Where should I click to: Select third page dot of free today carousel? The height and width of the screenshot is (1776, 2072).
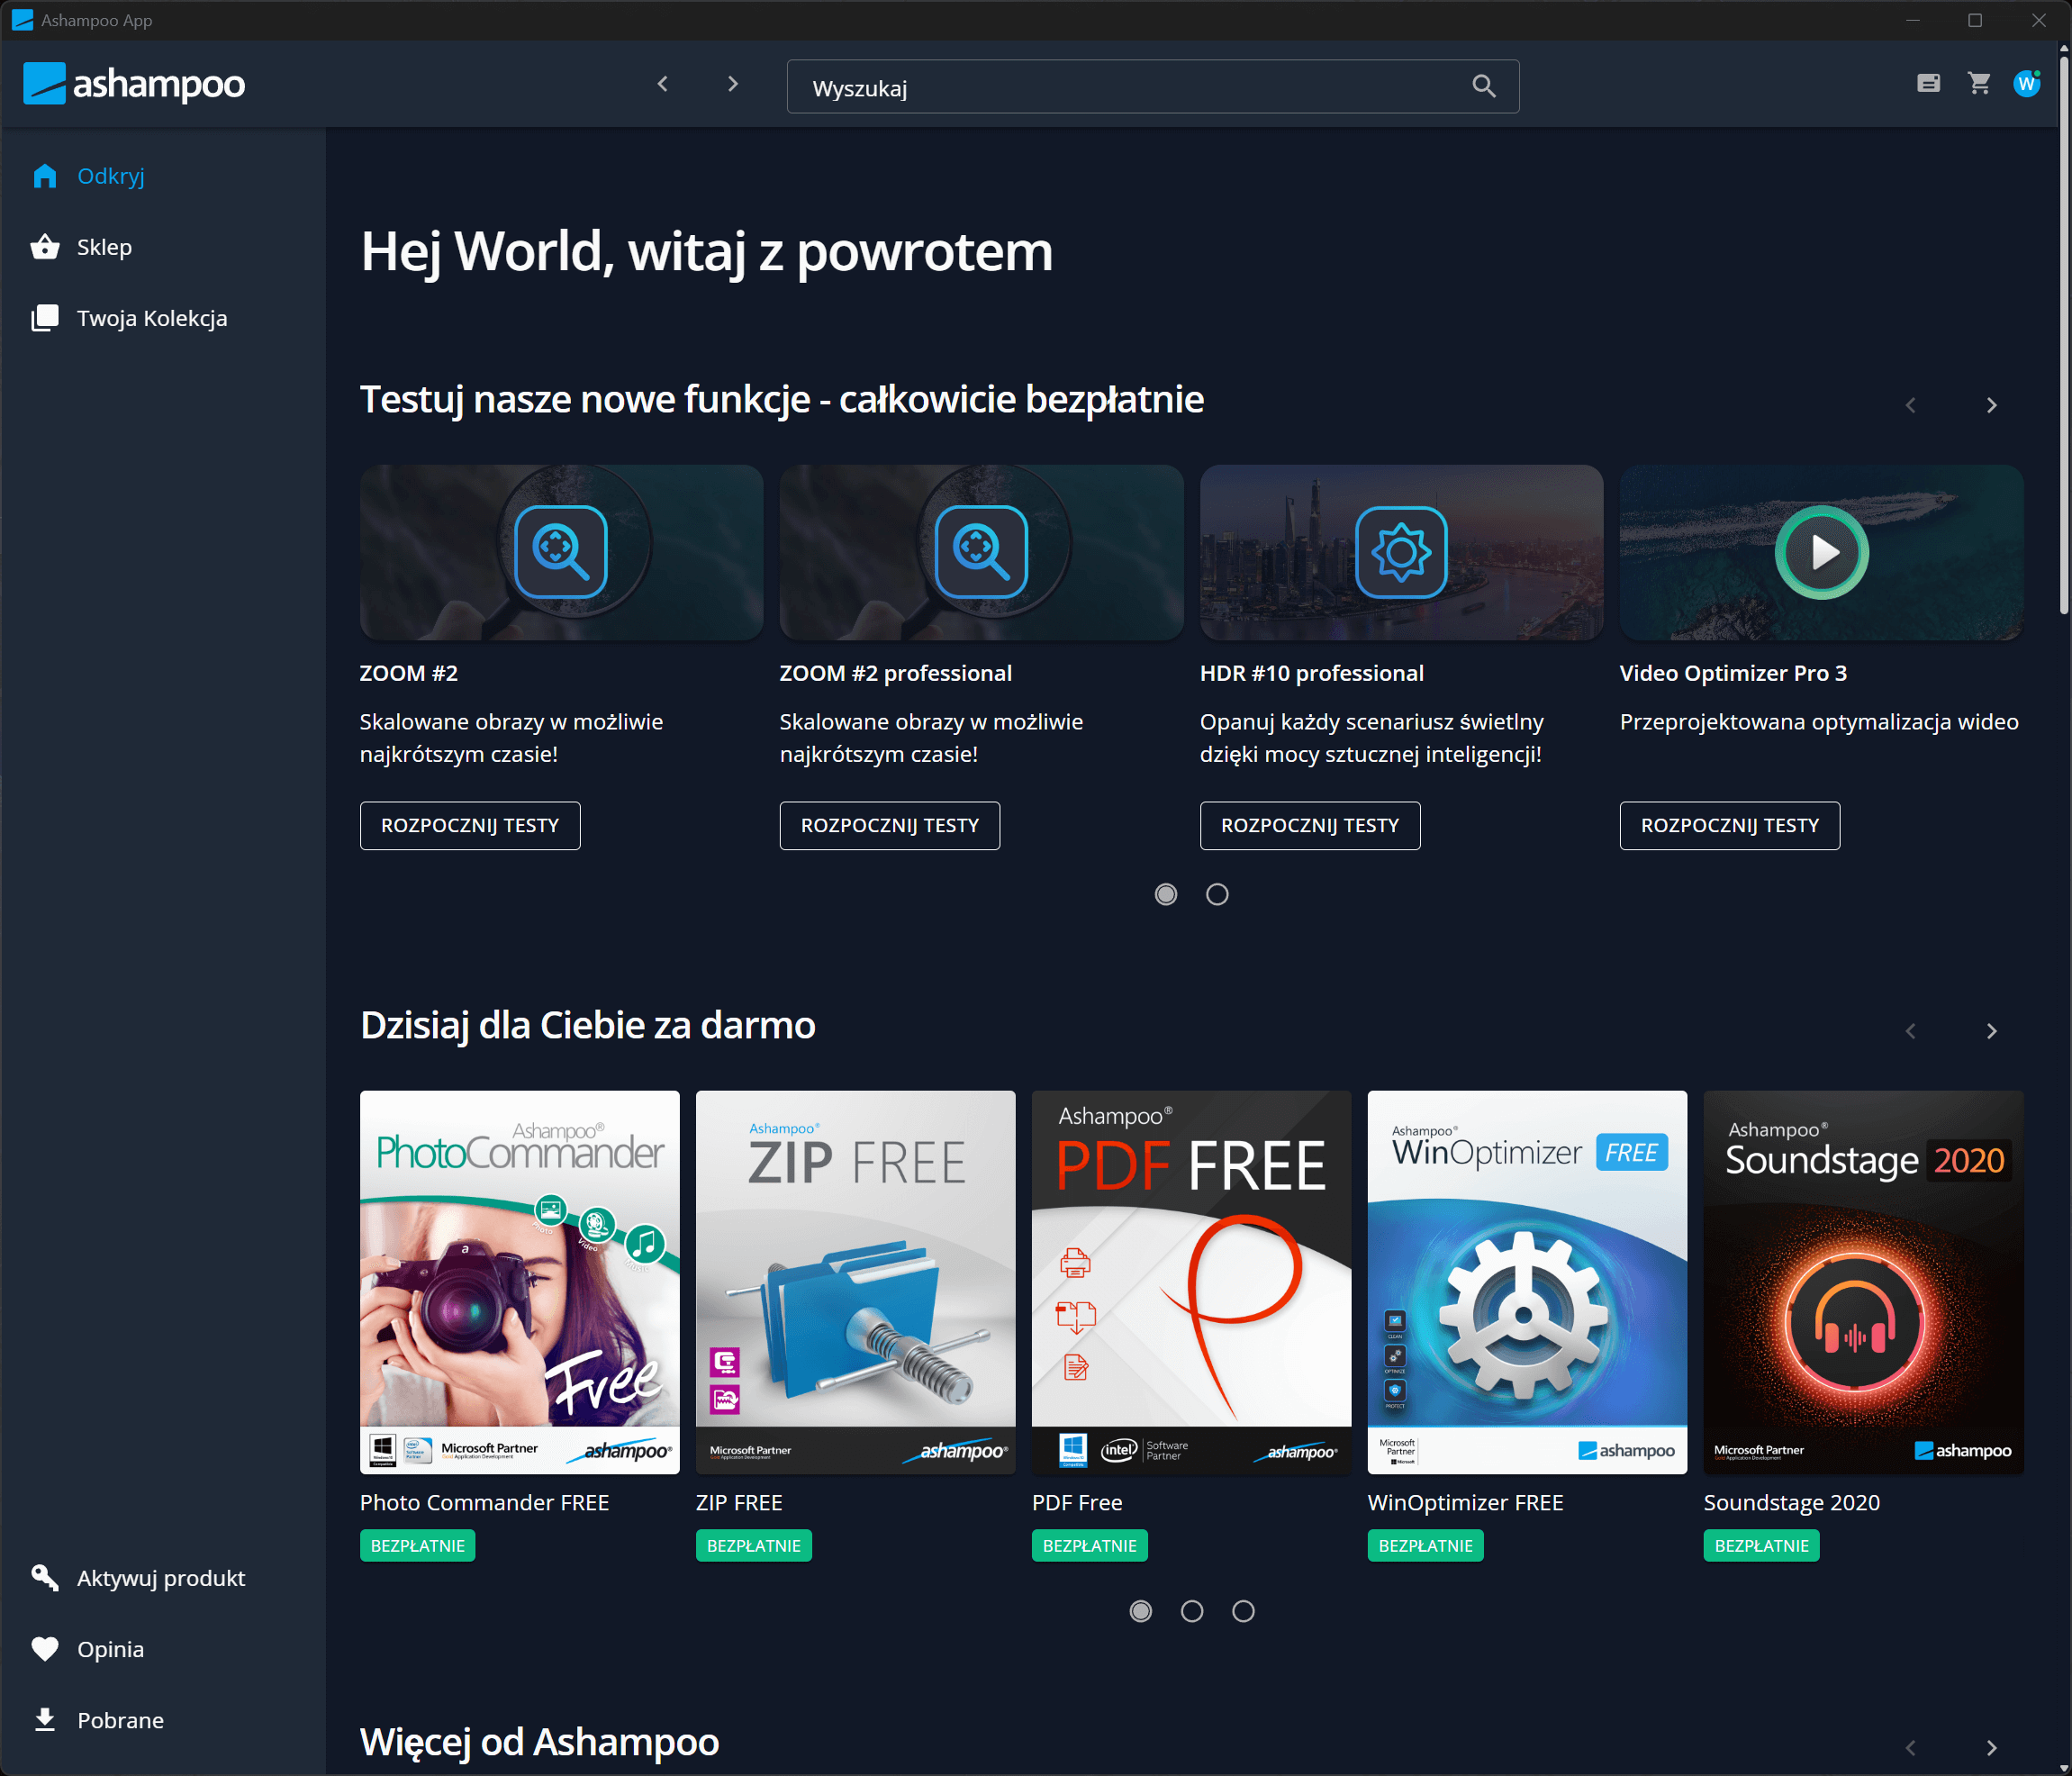click(1243, 1611)
